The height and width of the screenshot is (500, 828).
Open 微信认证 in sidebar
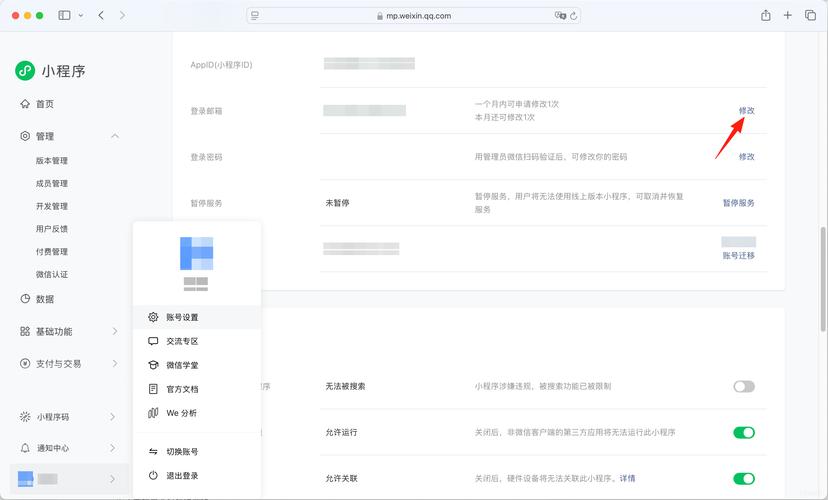(52, 274)
